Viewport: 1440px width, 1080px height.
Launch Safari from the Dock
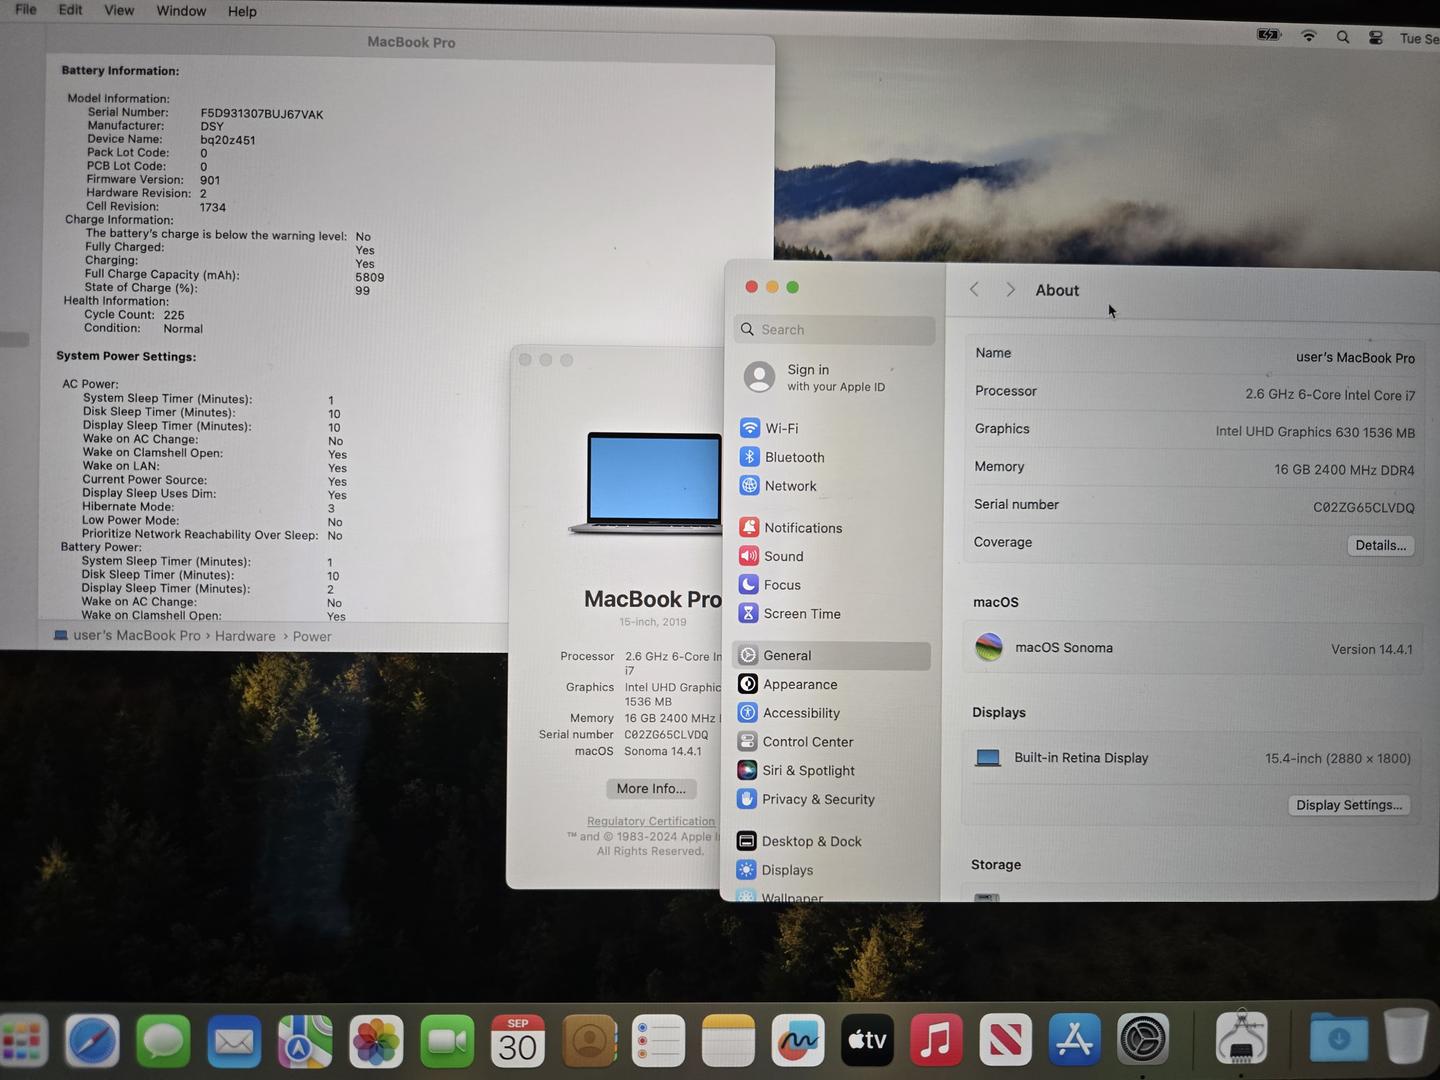pyautogui.click(x=92, y=1042)
